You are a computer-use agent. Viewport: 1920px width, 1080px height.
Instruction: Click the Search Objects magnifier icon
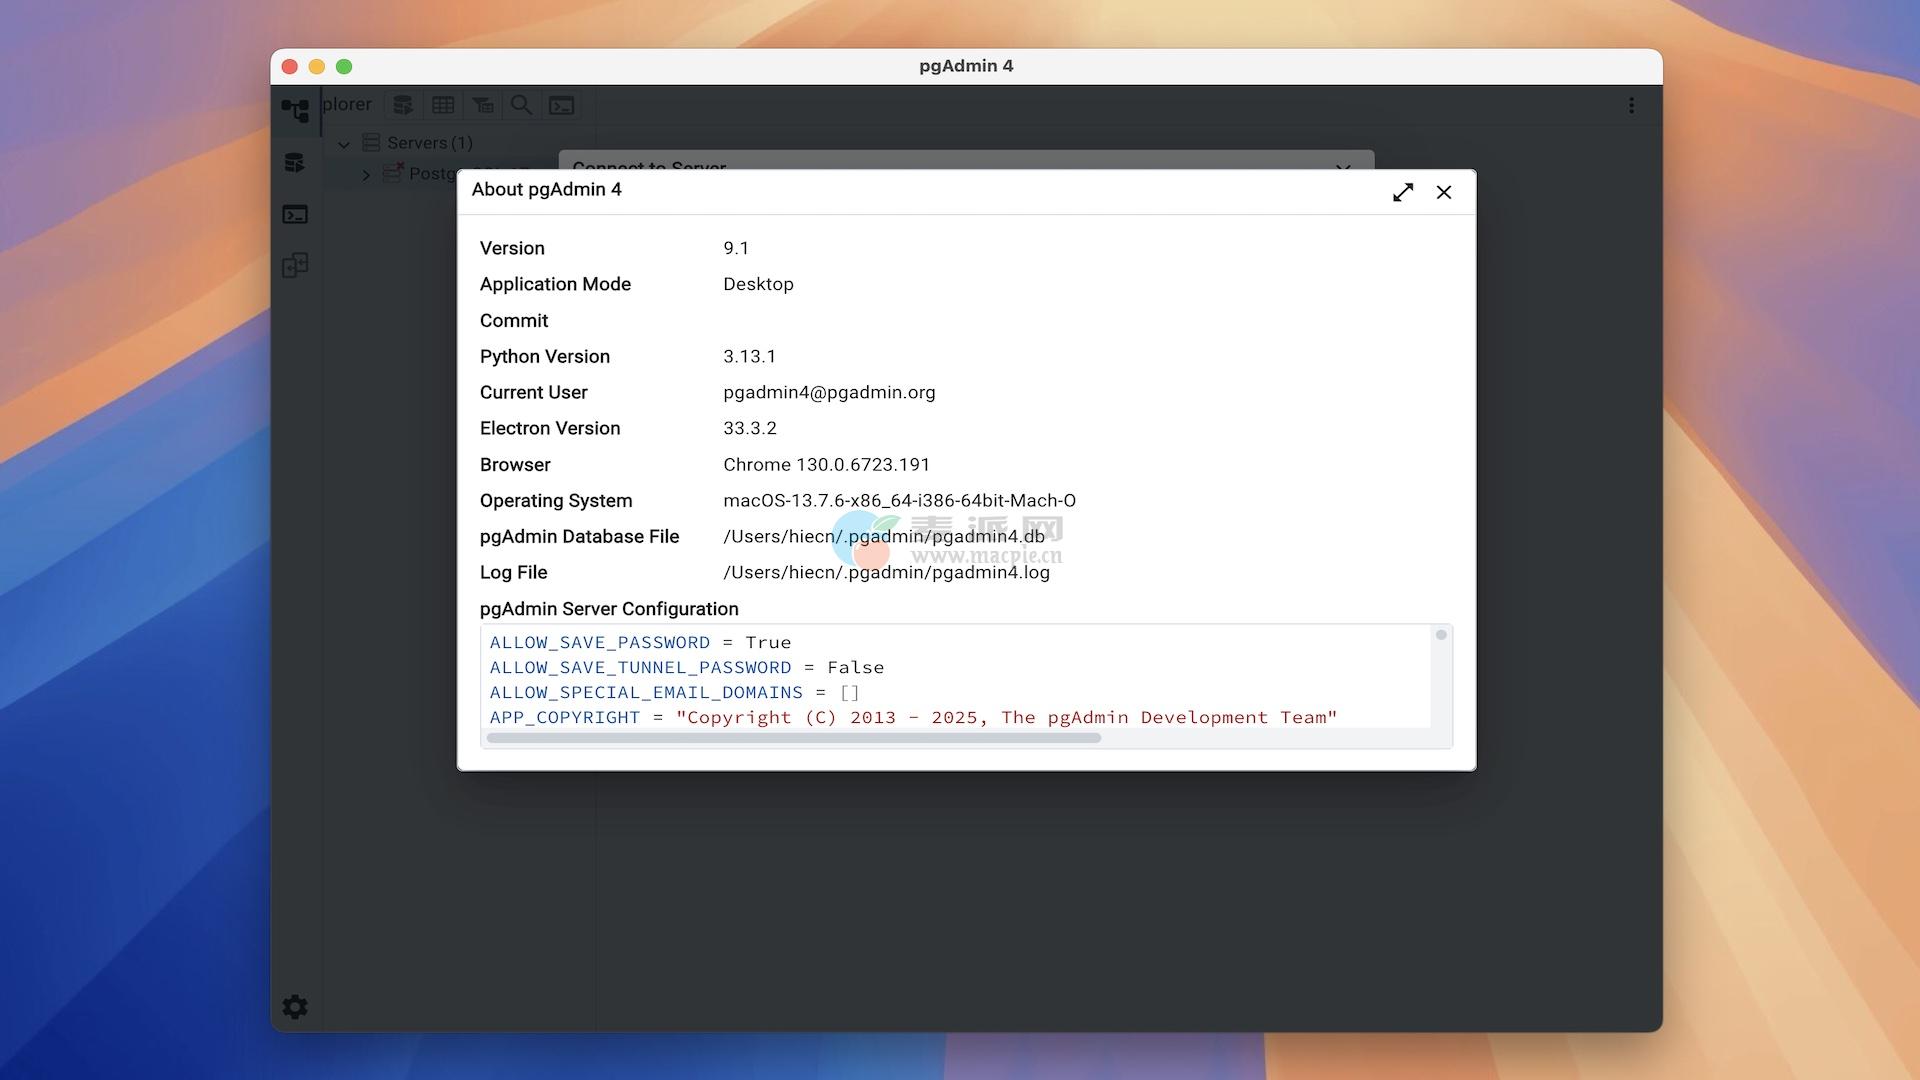coord(521,105)
